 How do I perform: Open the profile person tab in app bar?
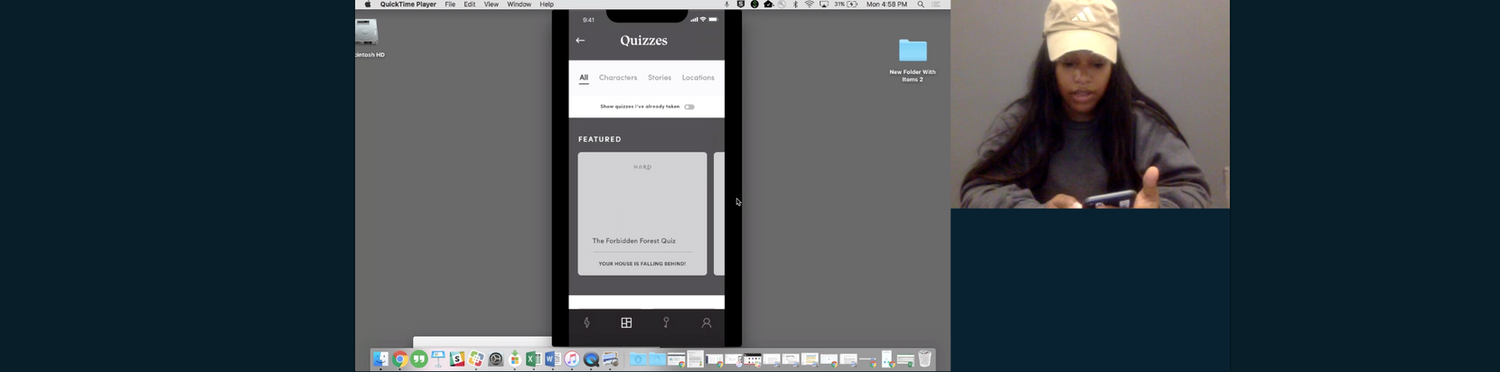pyautogui.click(x=706, y=323)
